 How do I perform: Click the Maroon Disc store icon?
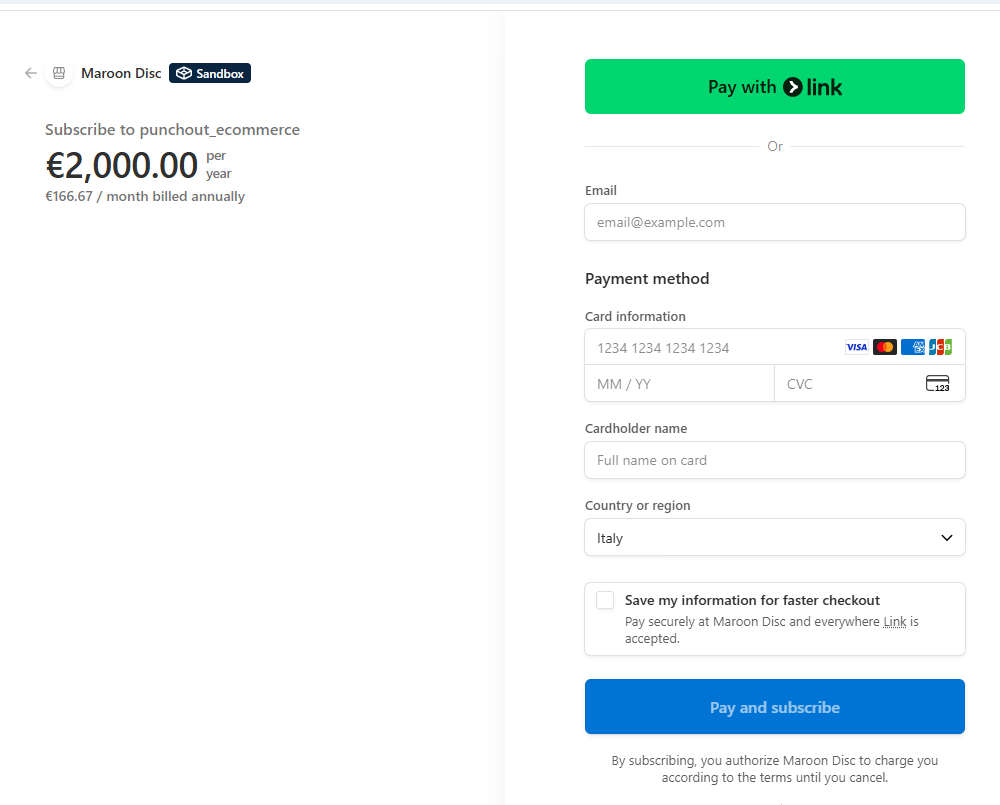(59, 73)
